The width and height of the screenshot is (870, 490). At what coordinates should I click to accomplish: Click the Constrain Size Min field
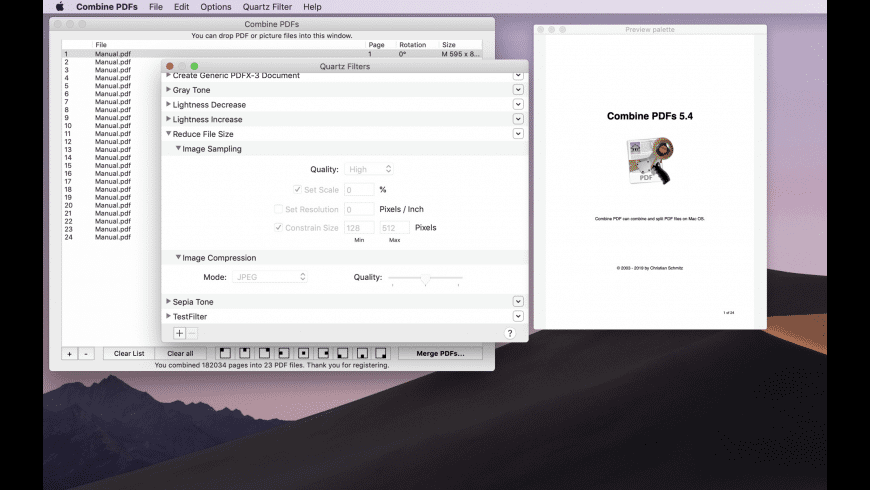click(x=359, y=228)
